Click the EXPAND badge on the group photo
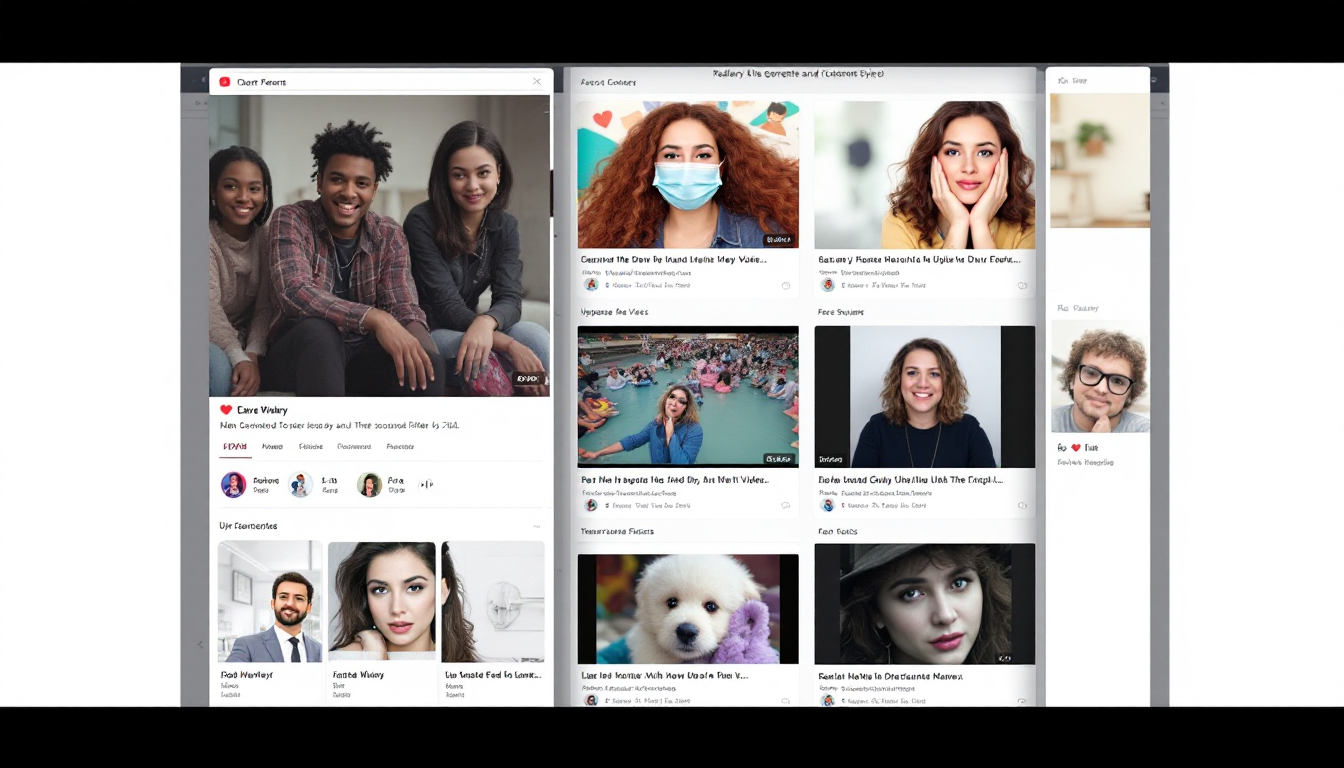 coord(528,379)
